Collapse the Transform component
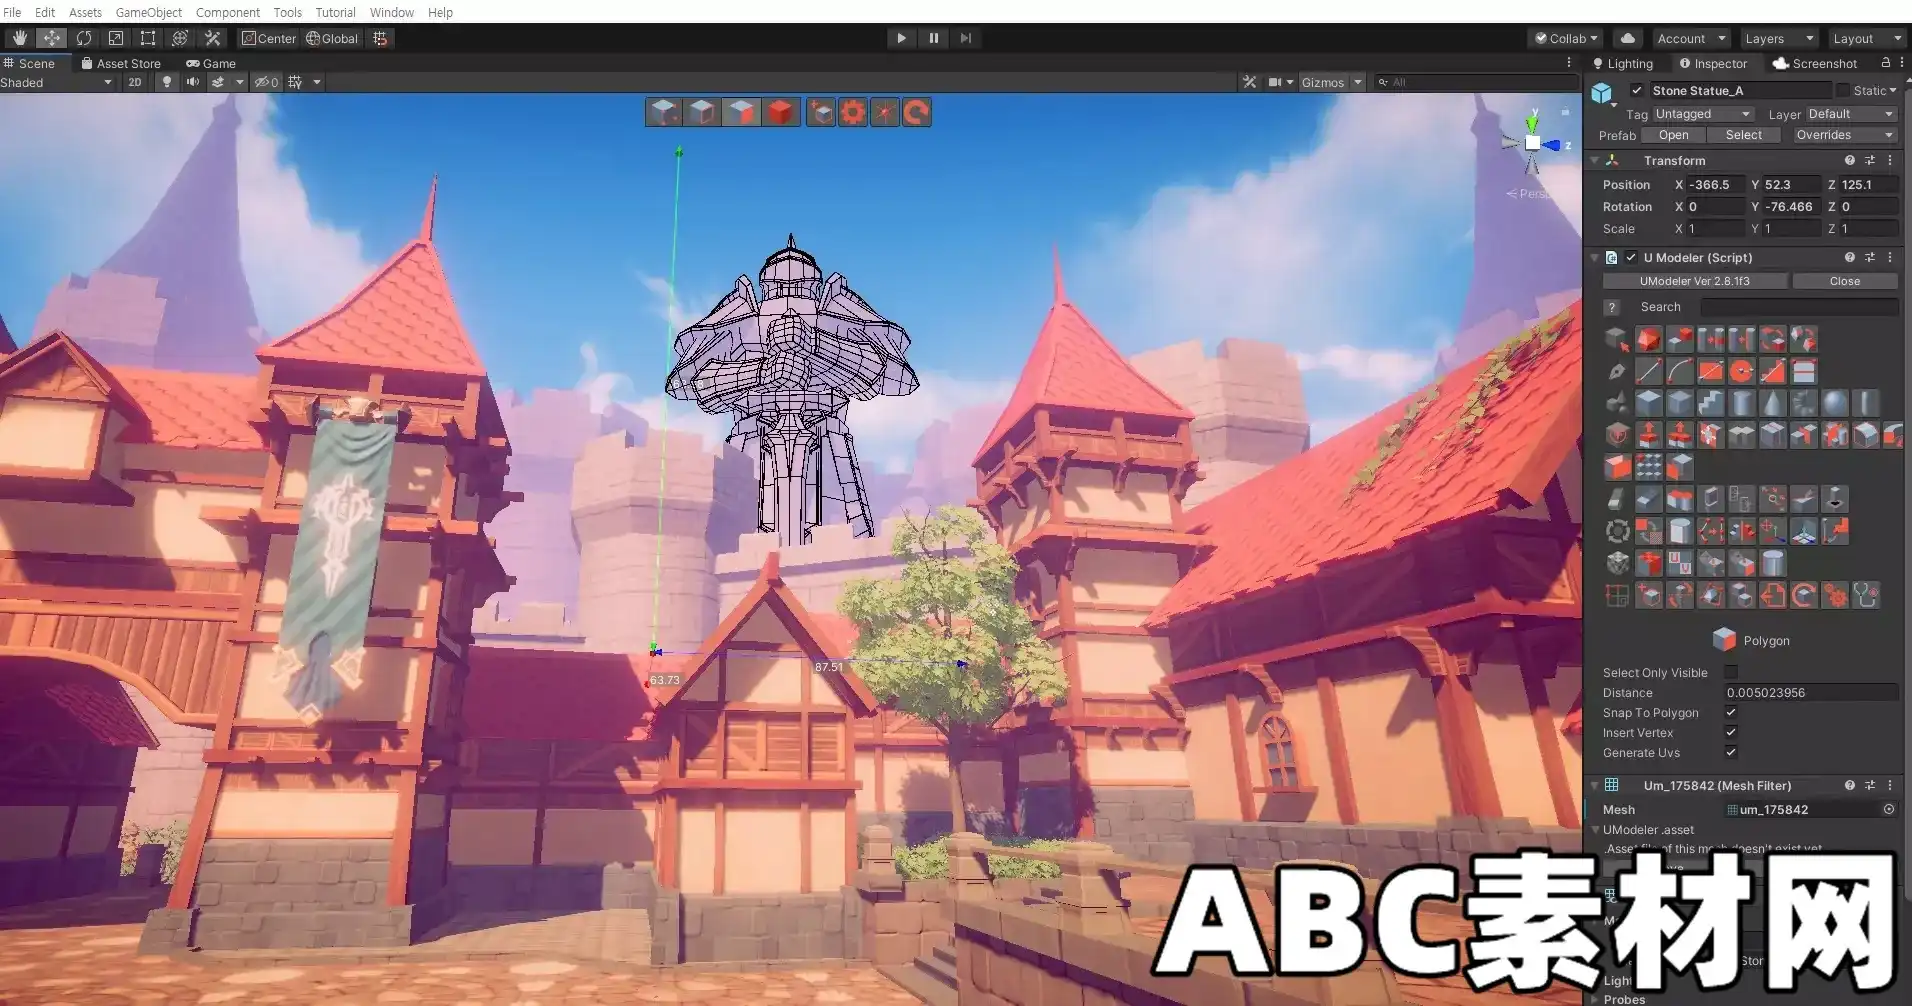The width and height of the screenshot is (1912, 1006). [x=1595, y=160]
